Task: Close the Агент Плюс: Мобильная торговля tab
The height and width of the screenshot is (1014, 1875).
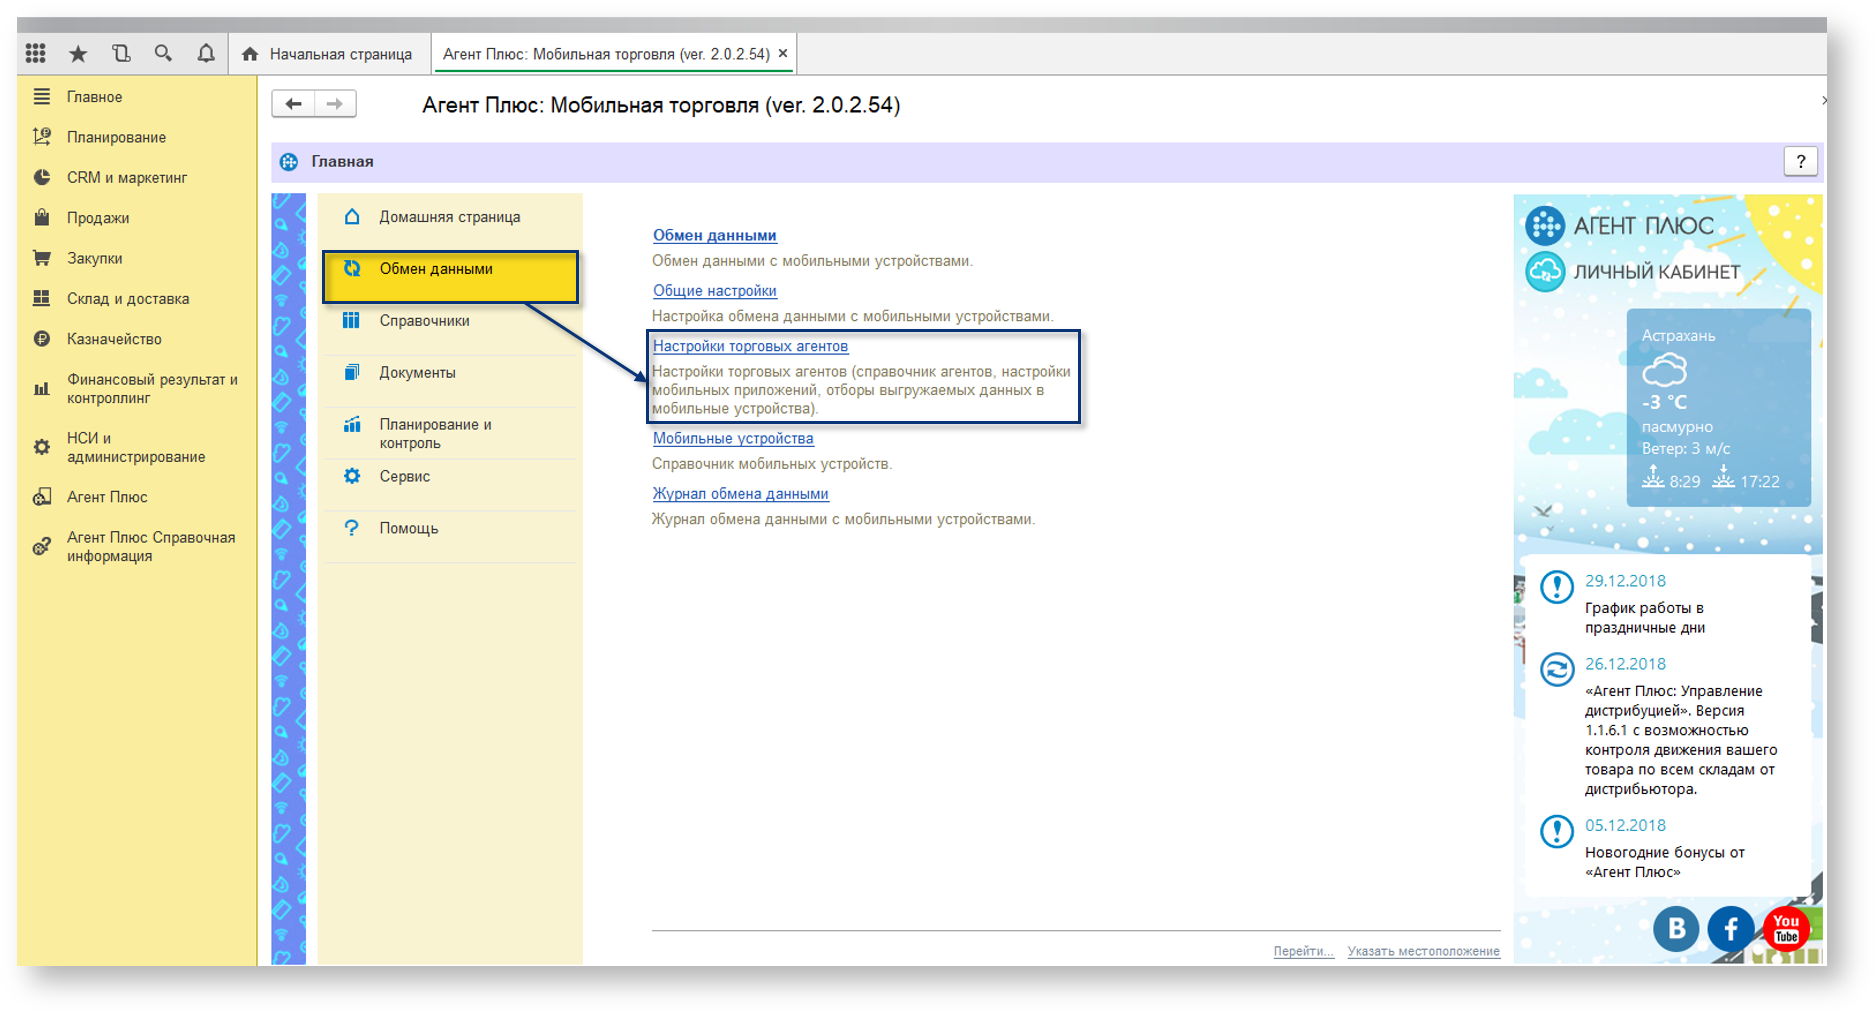Action: [783, 54]
